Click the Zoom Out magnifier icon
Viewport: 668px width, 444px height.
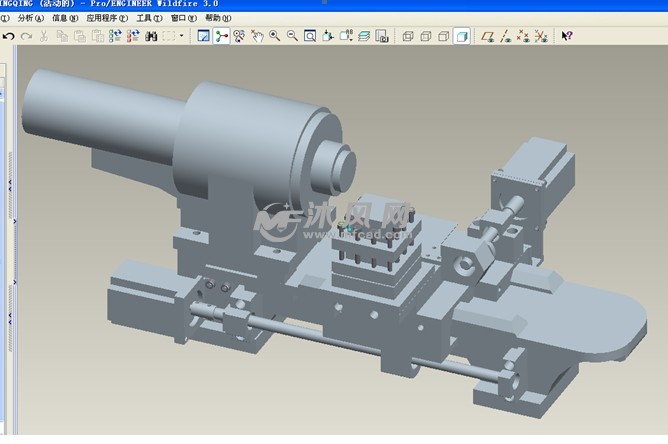tap(292, 36)
